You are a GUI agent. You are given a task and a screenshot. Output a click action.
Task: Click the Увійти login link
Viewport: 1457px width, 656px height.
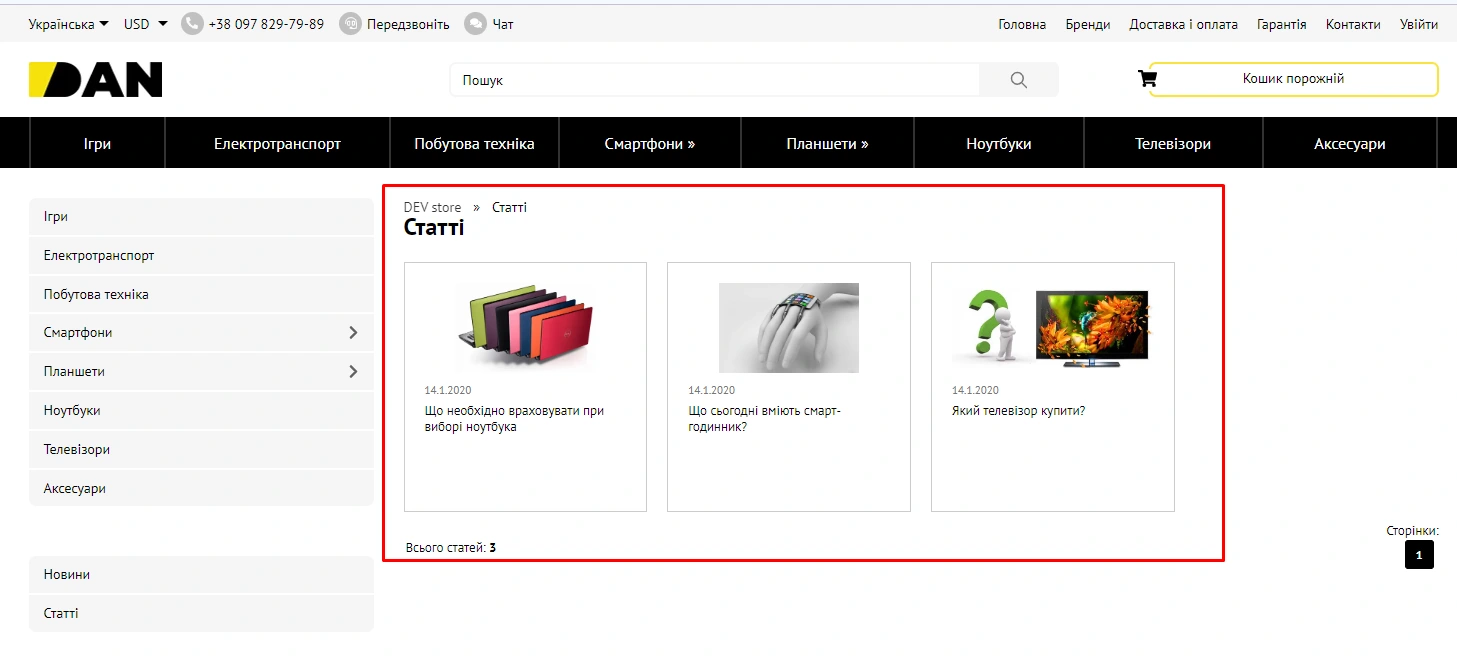[x=1418, y=24]
